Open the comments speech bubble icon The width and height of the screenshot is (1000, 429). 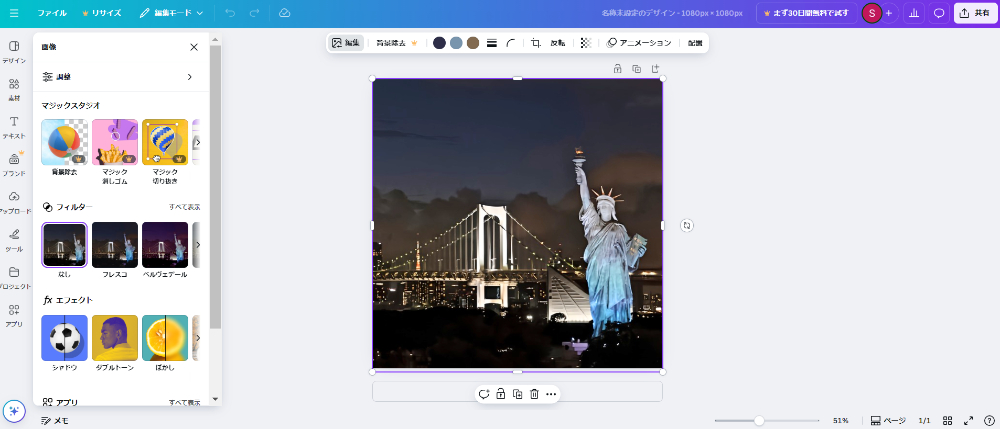939,13
